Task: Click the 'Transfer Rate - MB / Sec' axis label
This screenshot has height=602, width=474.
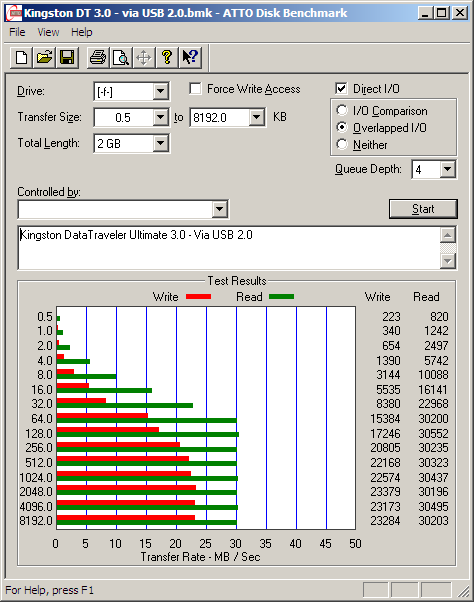Action: 200,557
